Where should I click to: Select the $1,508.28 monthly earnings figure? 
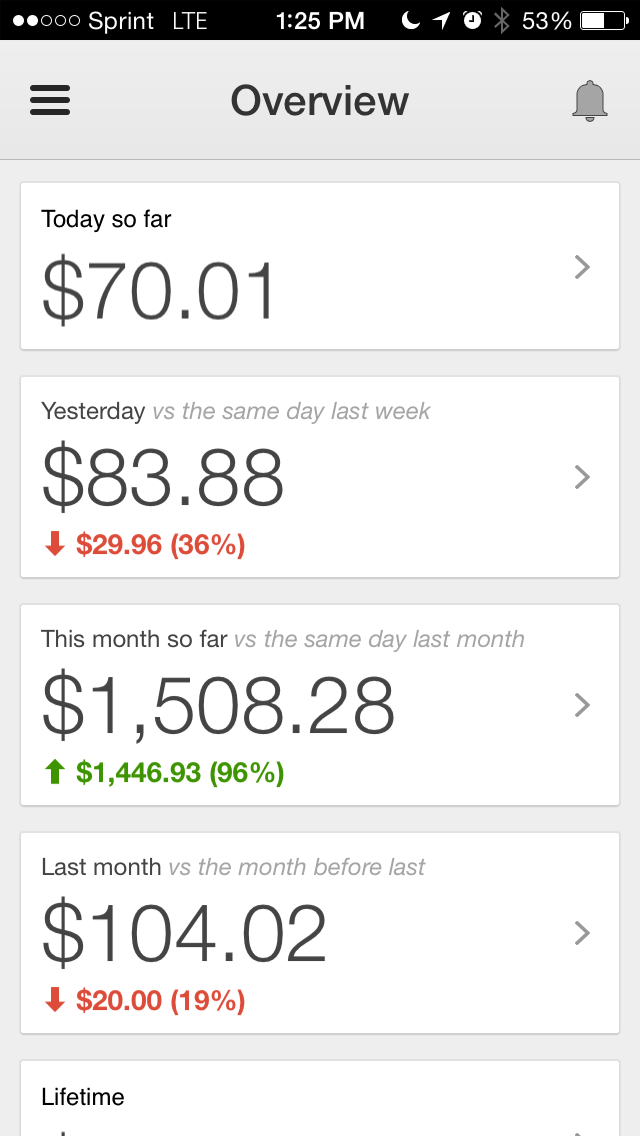218,706
